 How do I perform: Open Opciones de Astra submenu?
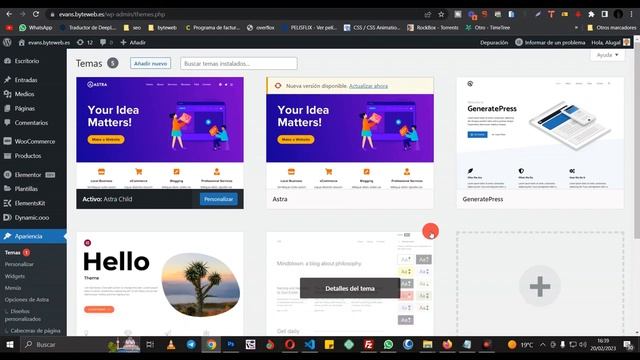[x=27, y=300]
